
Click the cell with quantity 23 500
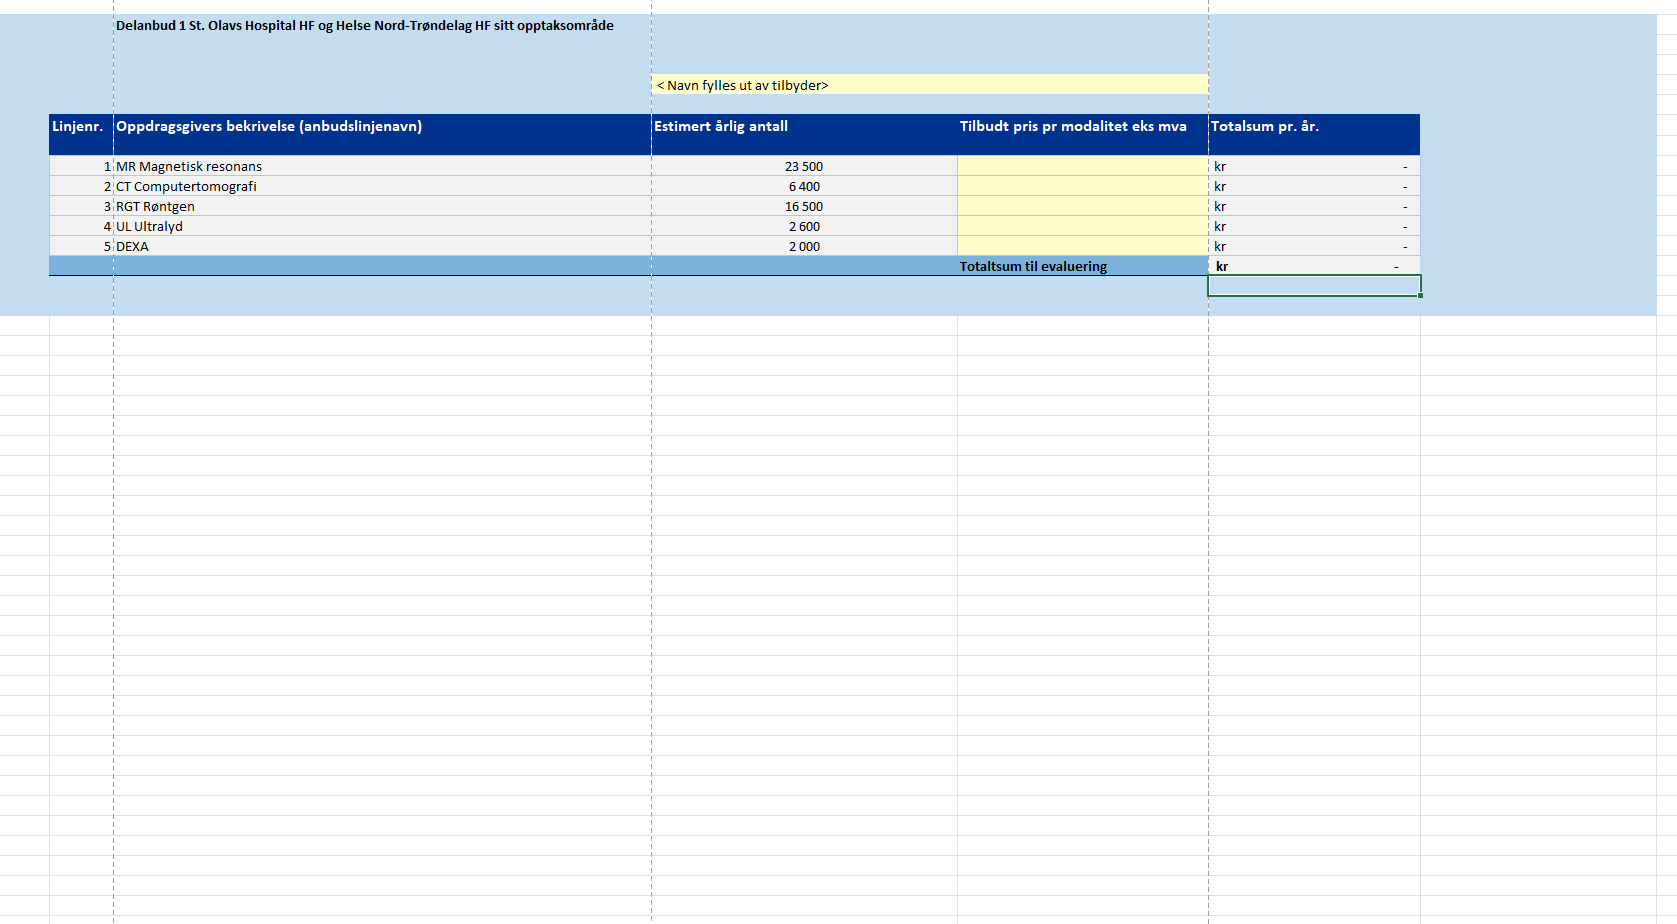(x=803, y=166)
